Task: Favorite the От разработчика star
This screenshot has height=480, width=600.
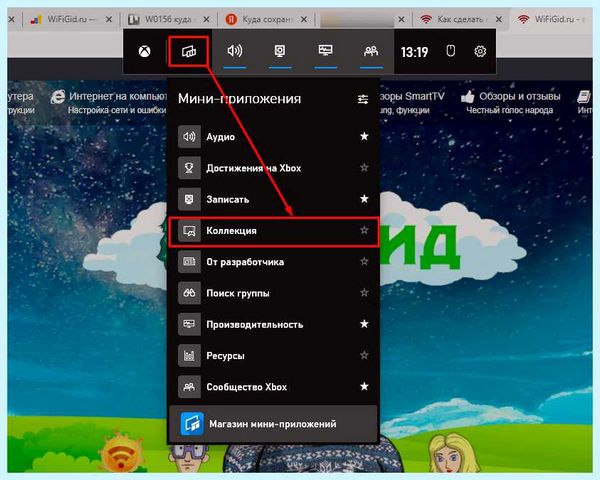Action: coord(364,261)
